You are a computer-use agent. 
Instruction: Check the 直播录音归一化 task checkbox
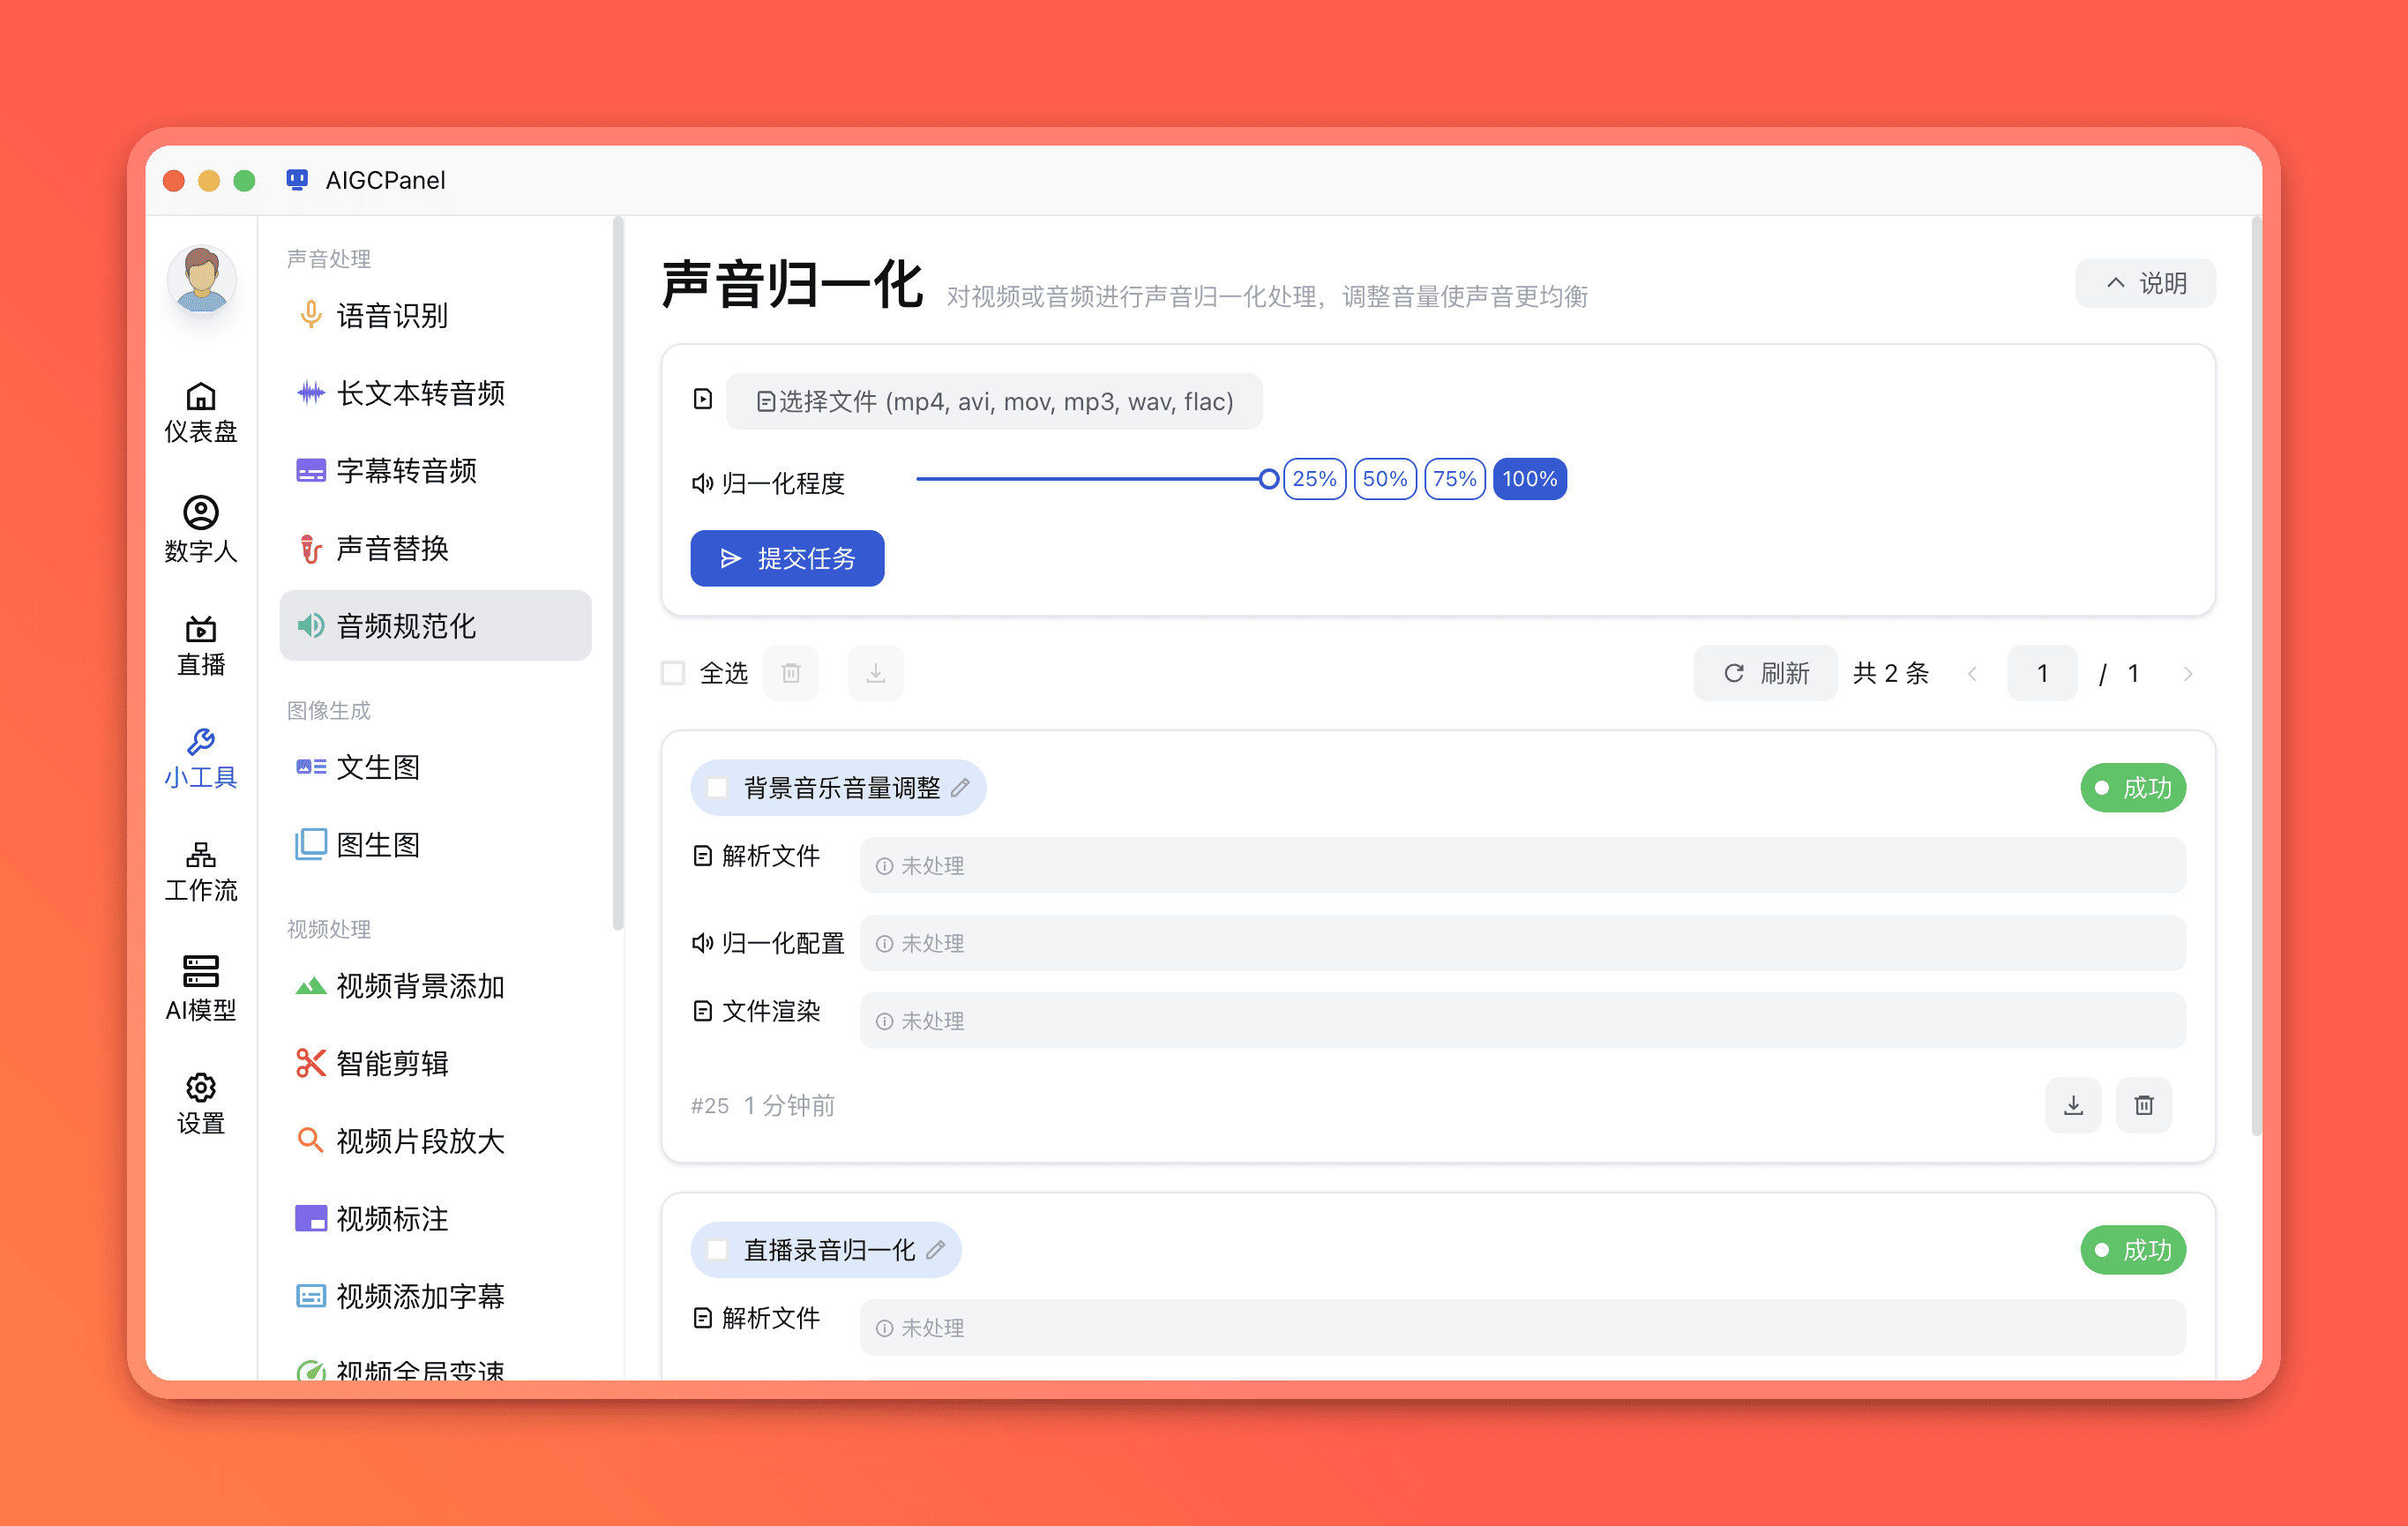click(716, 1250)
